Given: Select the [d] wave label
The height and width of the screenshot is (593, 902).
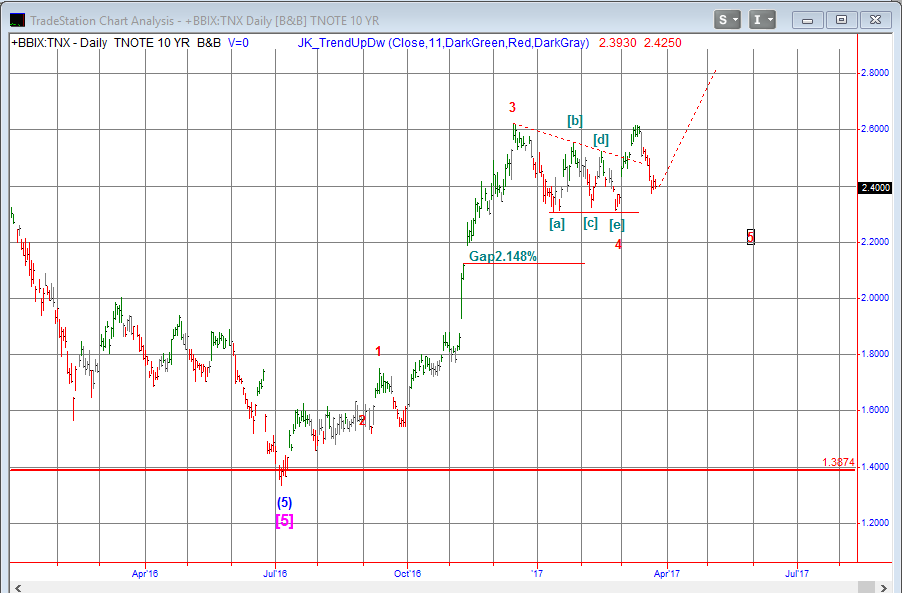Looking at the screenshot, I should point(601,139).
